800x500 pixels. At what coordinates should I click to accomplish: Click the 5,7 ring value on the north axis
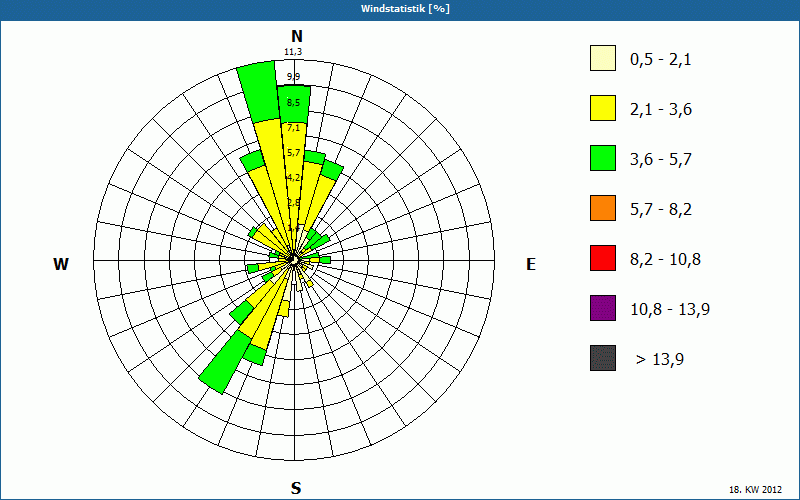coord(293,153)
